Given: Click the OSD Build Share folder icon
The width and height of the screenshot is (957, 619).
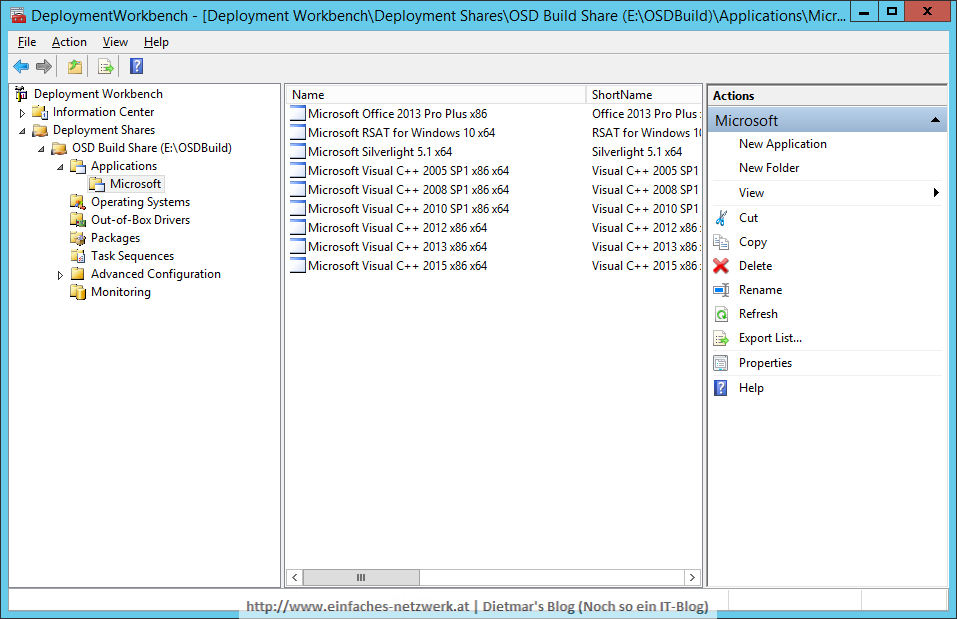Looking at the screenshot, I should click(x=59, y=148).
